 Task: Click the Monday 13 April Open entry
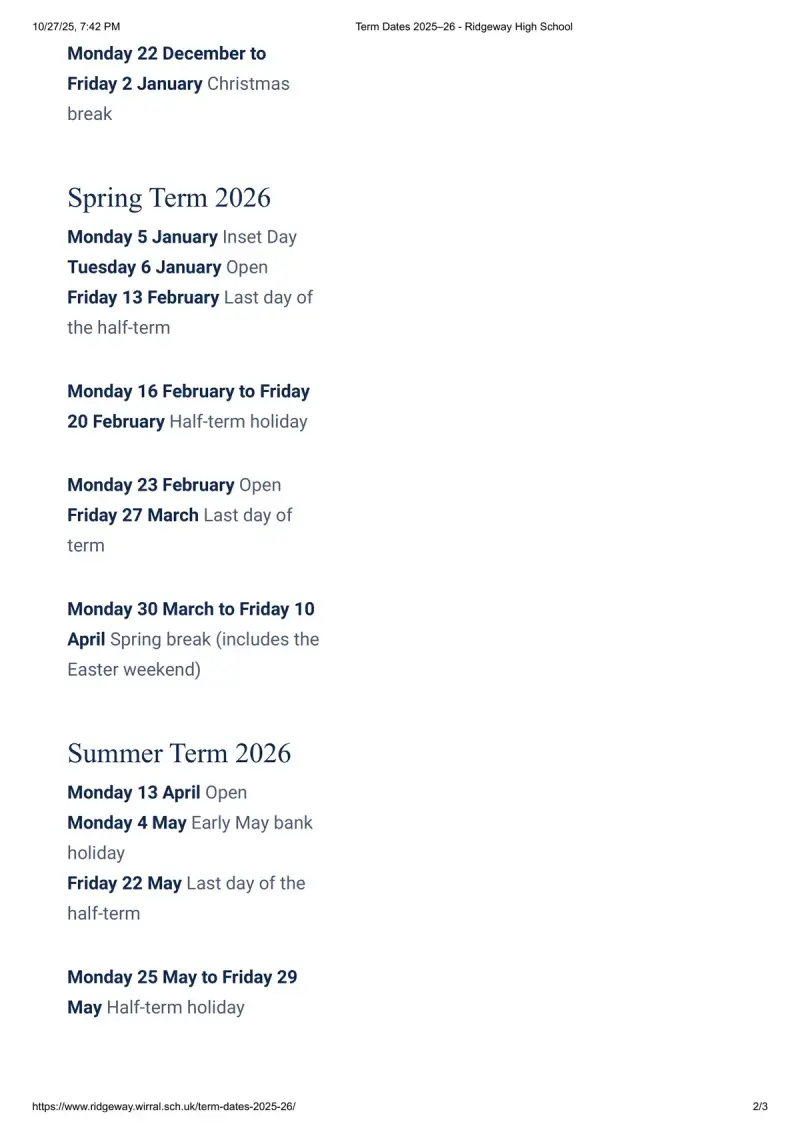point(157,792)
